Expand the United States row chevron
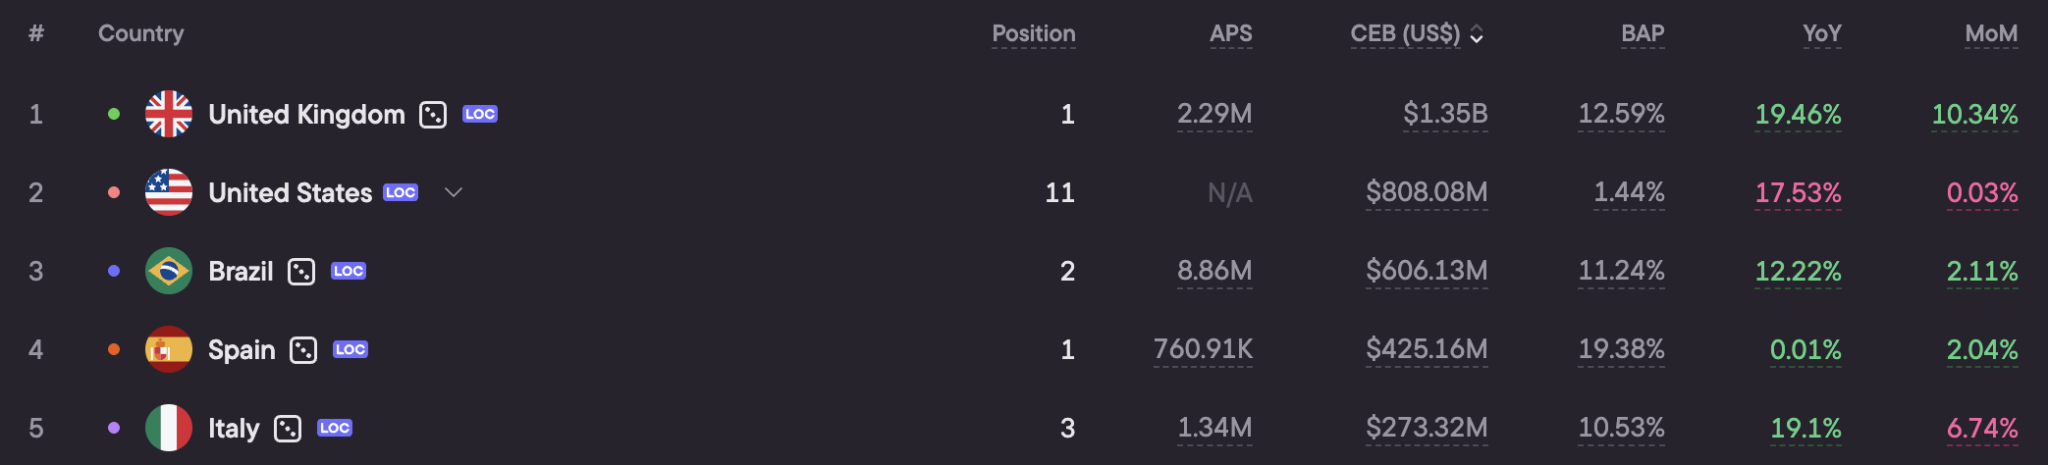The height and width of the screenshot is (465, 2048). tap(453, 192)
